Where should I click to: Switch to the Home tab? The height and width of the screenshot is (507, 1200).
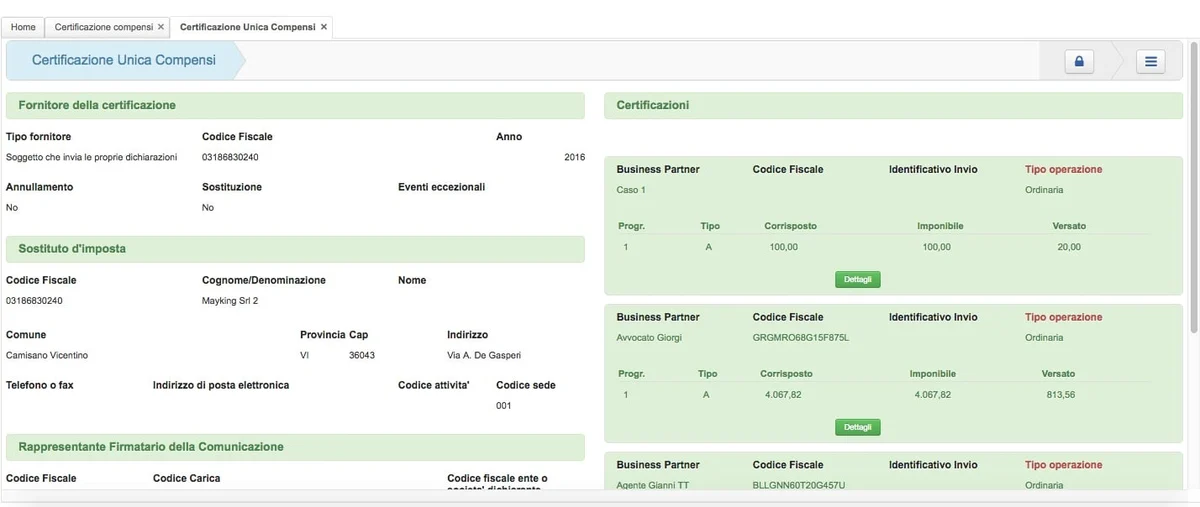24,27
